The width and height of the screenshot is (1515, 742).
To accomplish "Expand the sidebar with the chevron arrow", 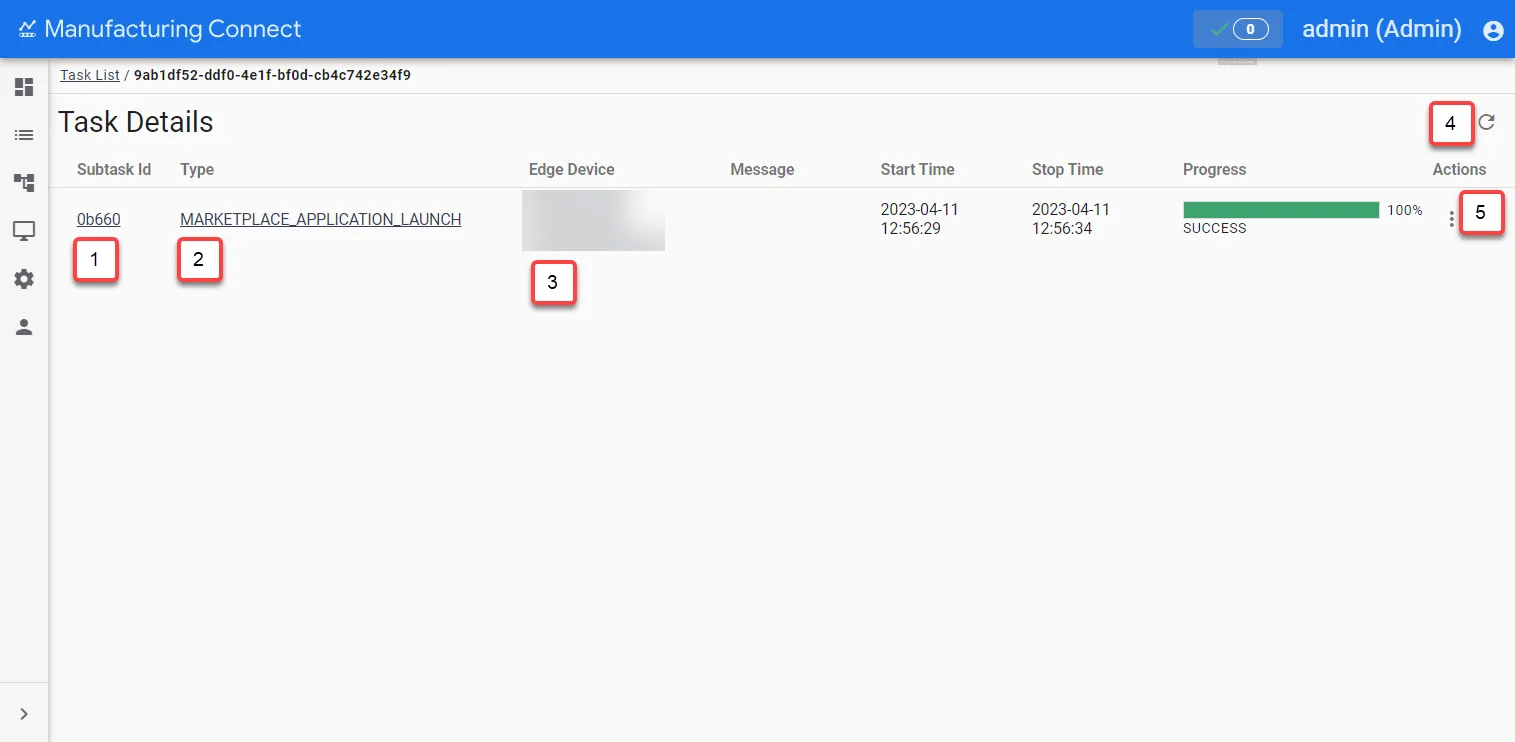I will [24, 714].
